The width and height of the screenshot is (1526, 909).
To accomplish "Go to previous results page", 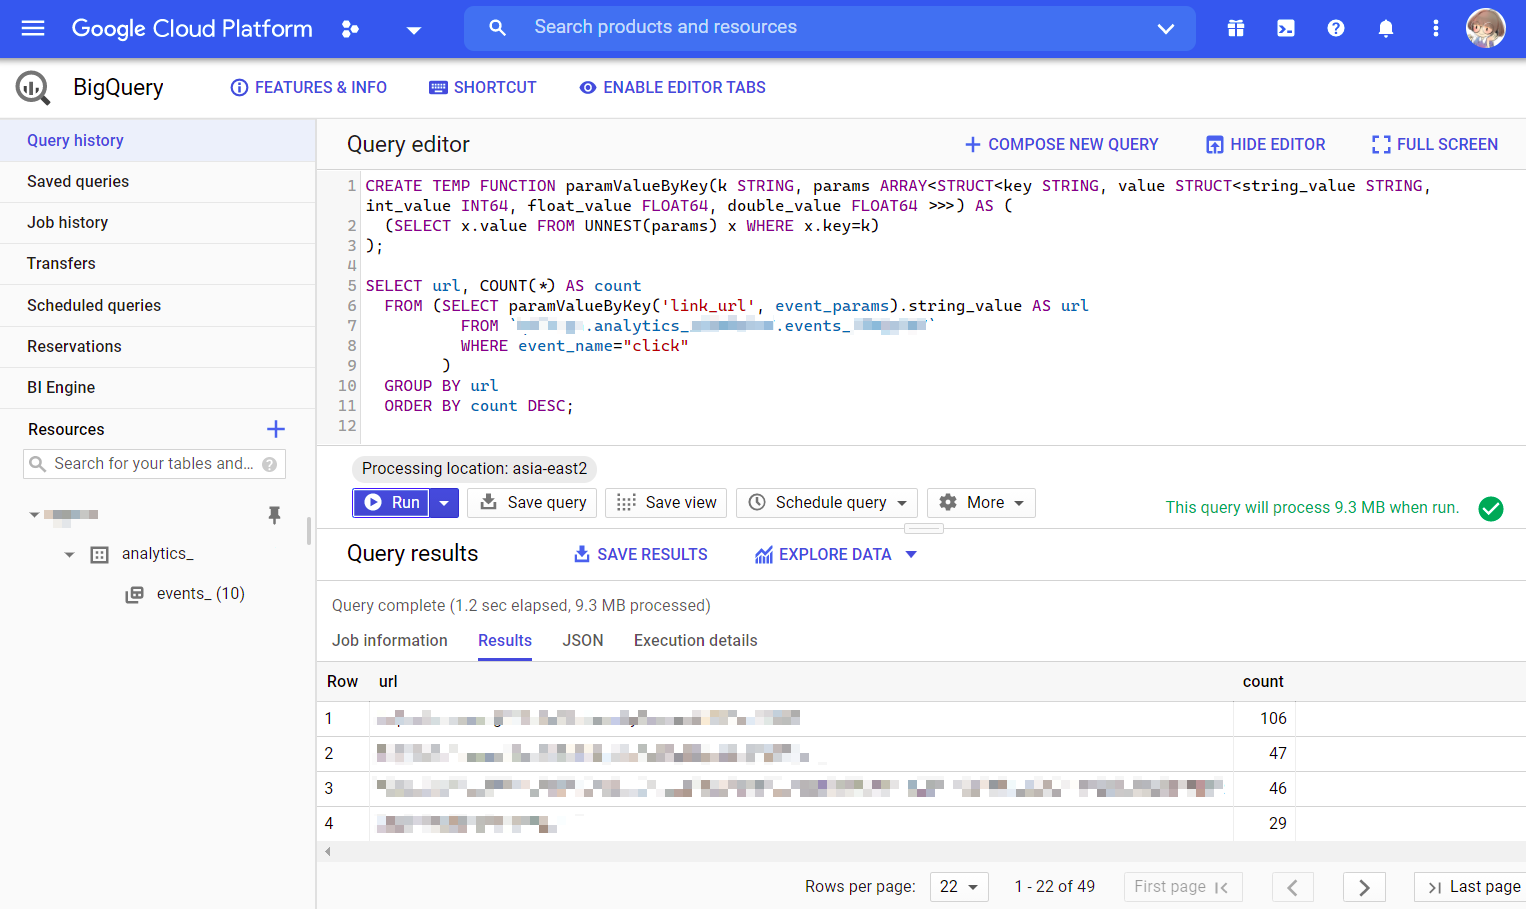I will coord(1293,887).
